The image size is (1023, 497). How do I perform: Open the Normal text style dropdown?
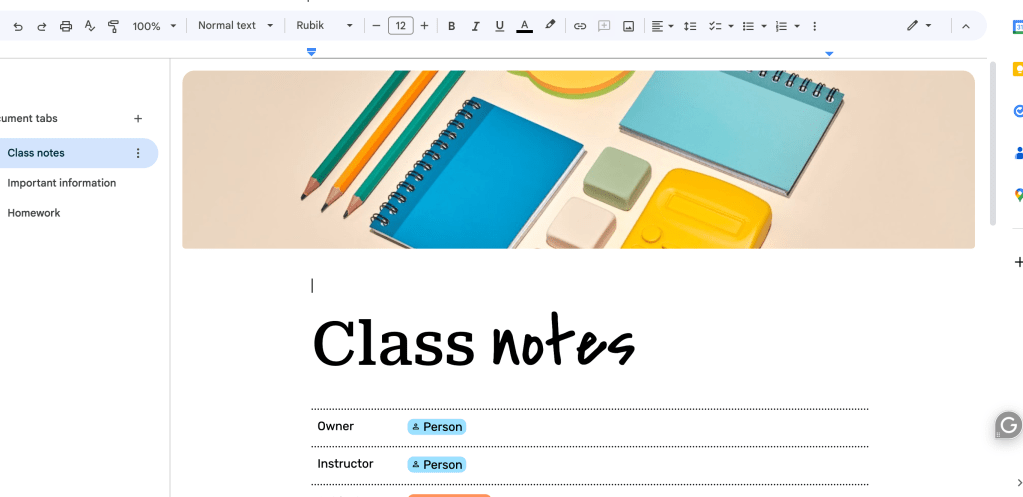click(235, 26)
